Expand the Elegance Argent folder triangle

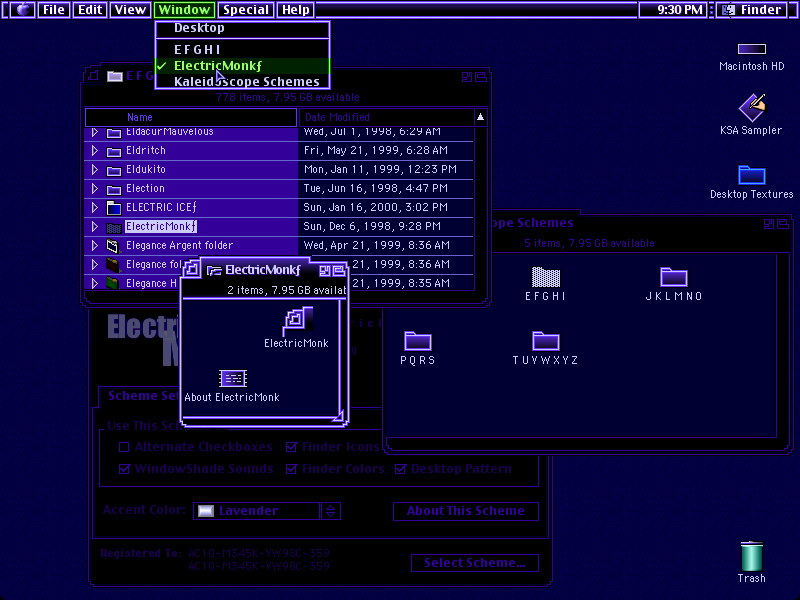pyautogui.click(x=94, y=245)
